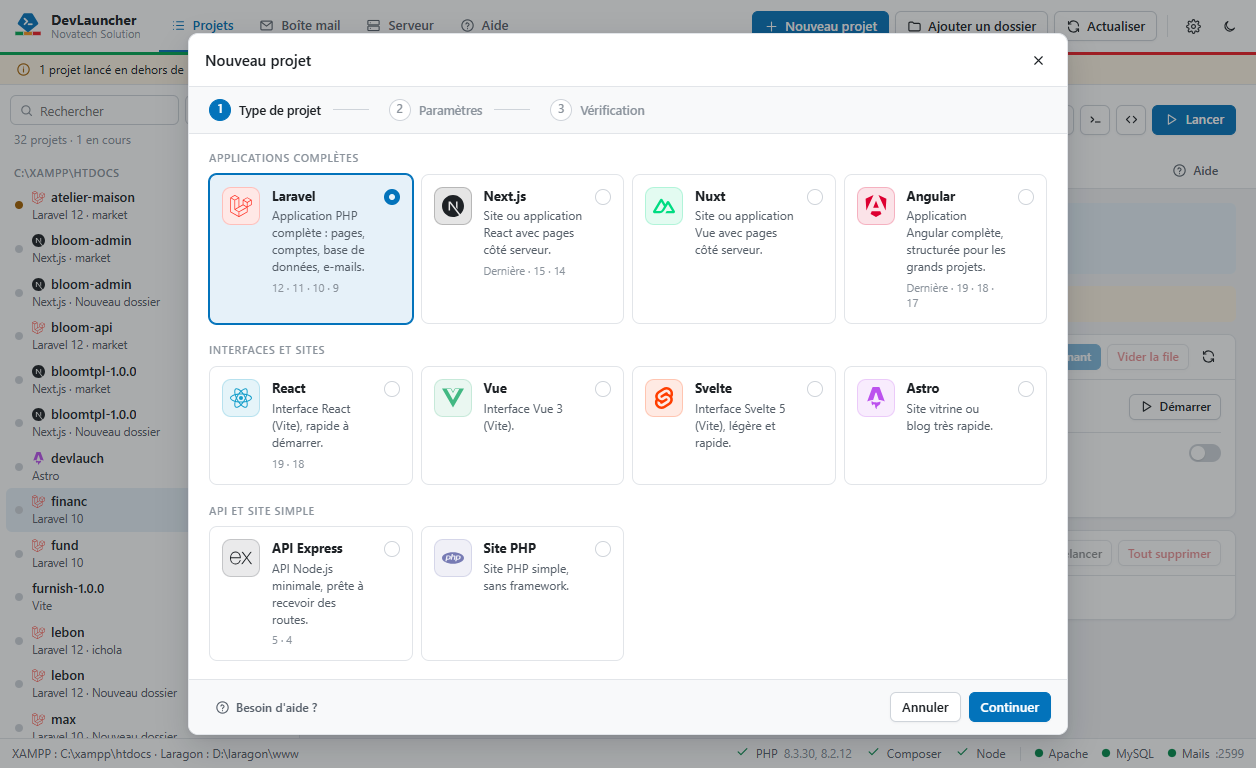This screenshot has height=768, width=1256.
Task: Go to step 3 Vérification
Action: [598, 110]
